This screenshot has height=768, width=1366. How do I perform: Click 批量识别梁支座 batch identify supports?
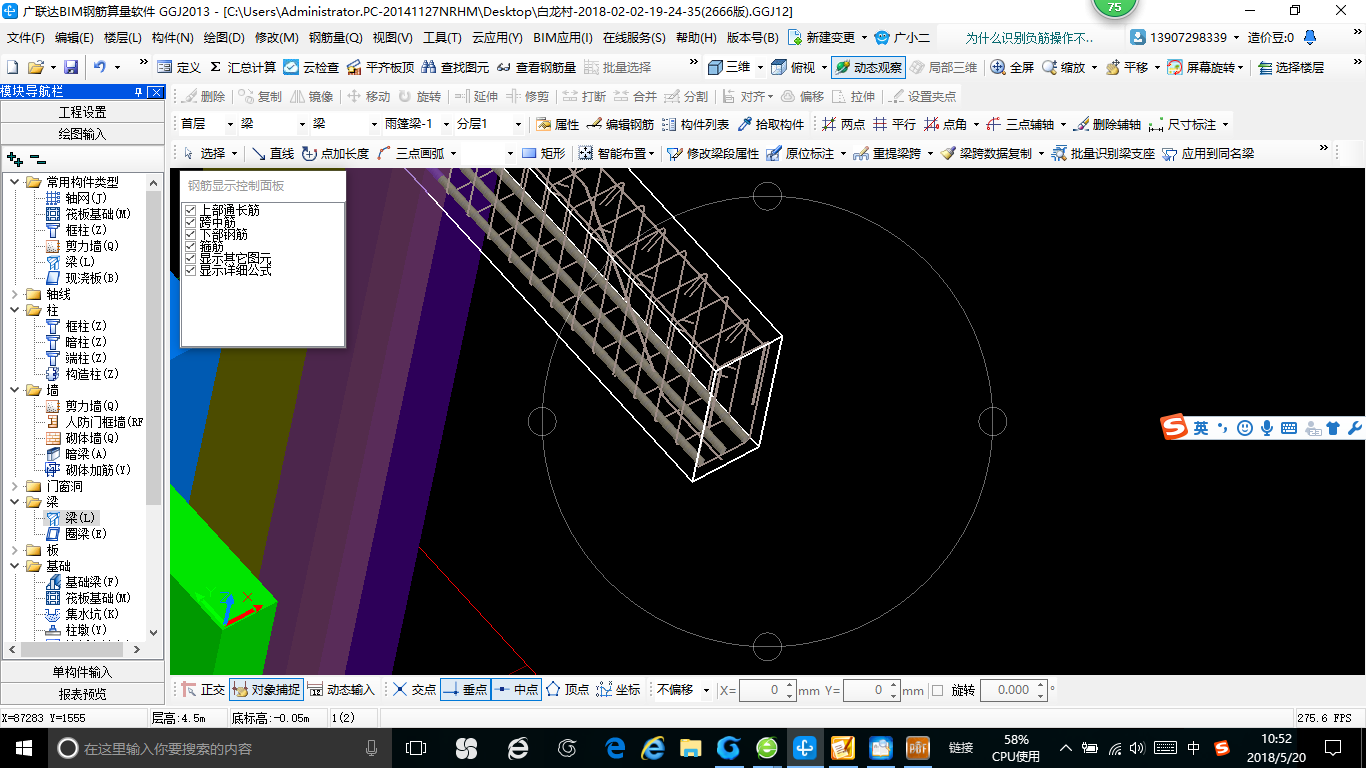coord(1102,153)
